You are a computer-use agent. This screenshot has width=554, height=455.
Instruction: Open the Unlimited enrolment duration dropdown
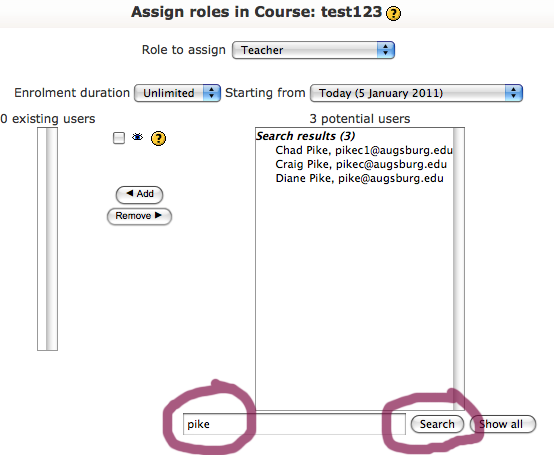tap(177, 93)
